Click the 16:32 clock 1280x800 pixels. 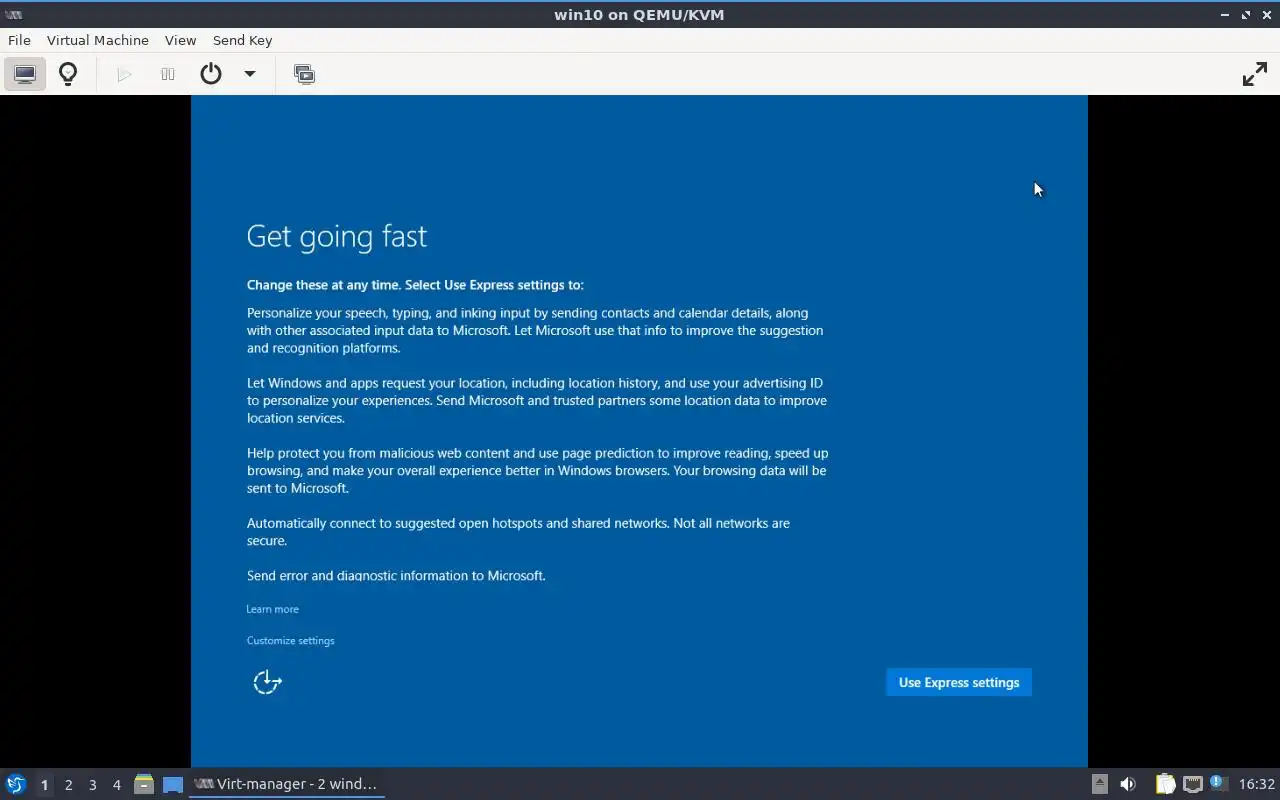pos(1256,784)
